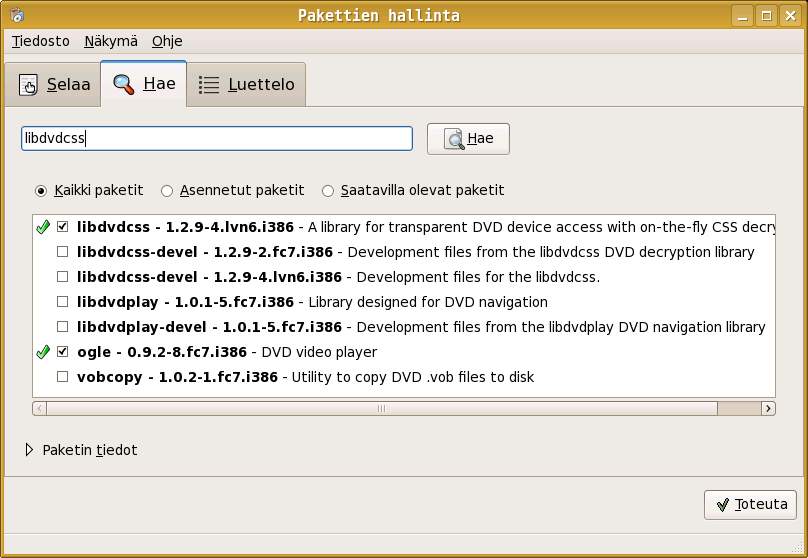808x558 pixels.
Task: Click the window menu icon in title bar
Action: [17, 15]
